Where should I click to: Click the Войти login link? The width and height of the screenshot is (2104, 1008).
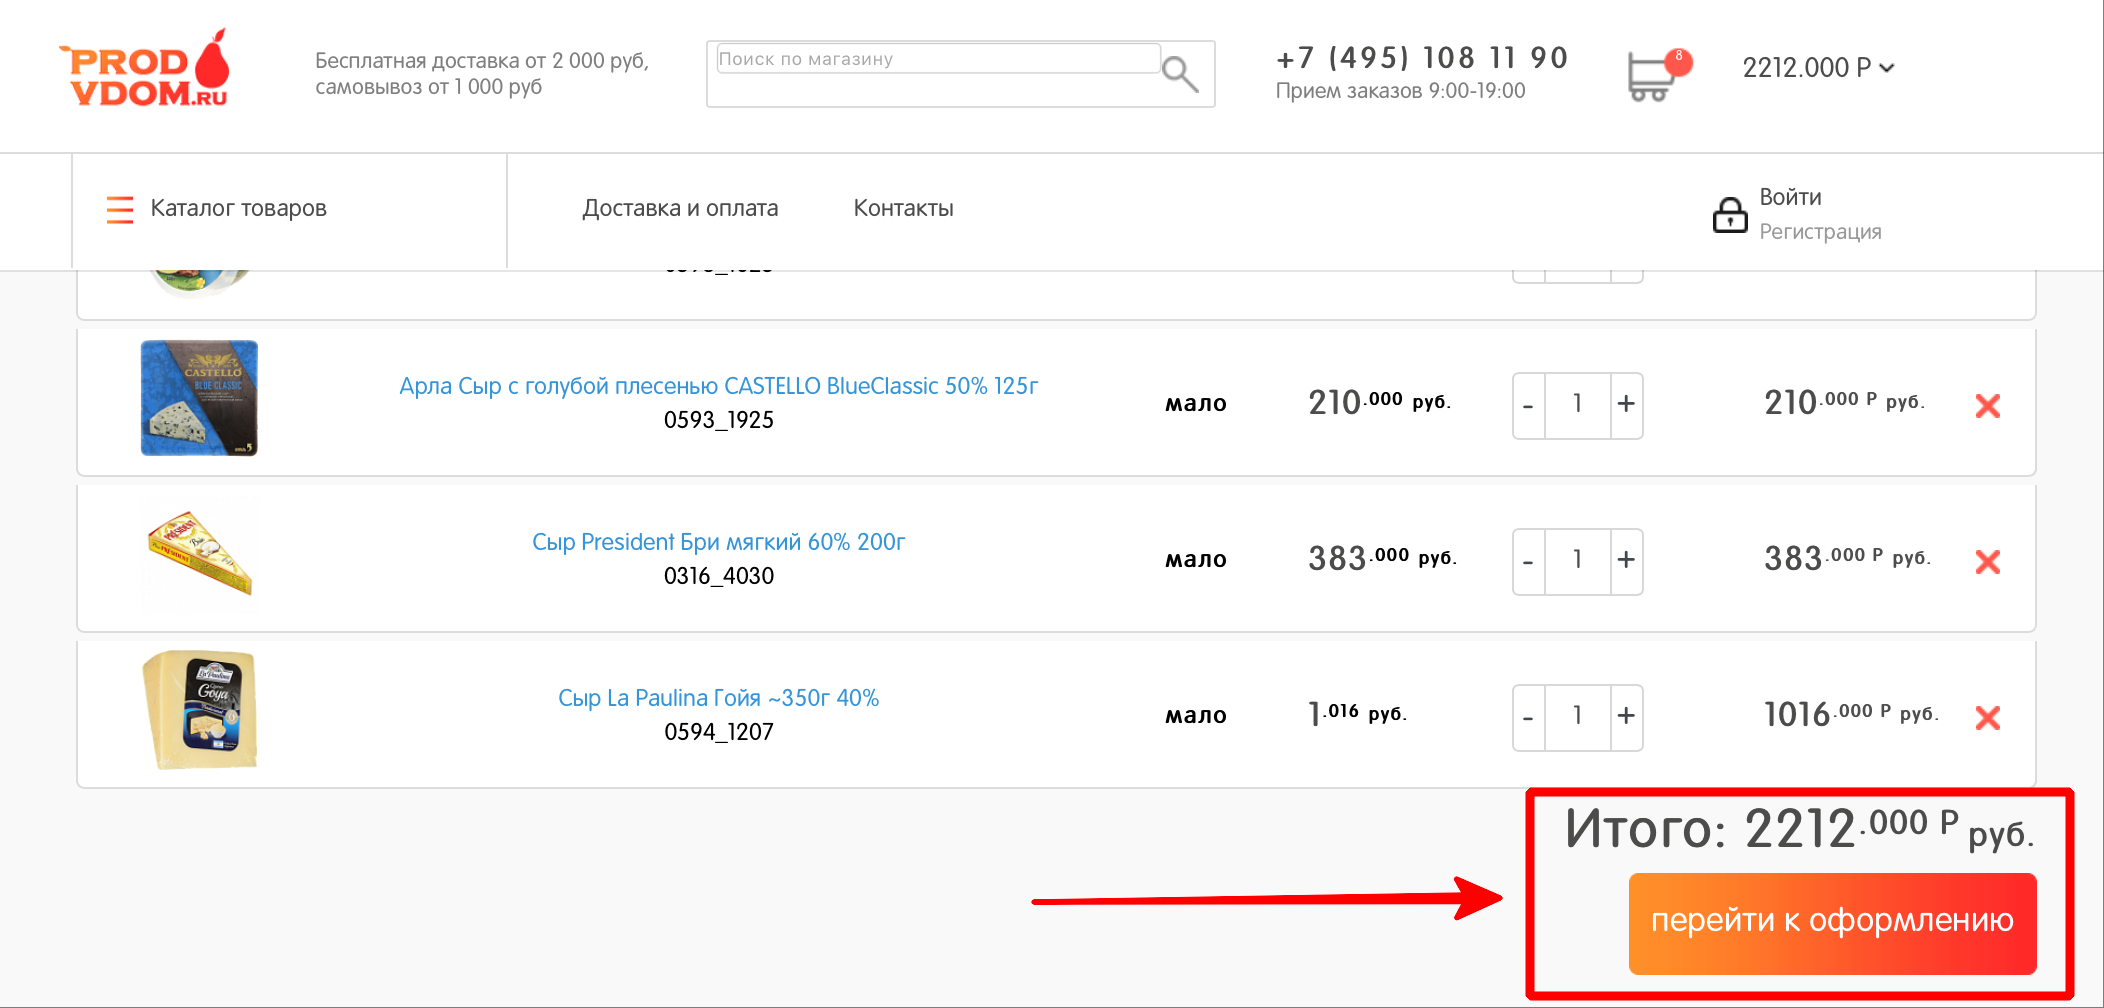[x=1789, y=197]
